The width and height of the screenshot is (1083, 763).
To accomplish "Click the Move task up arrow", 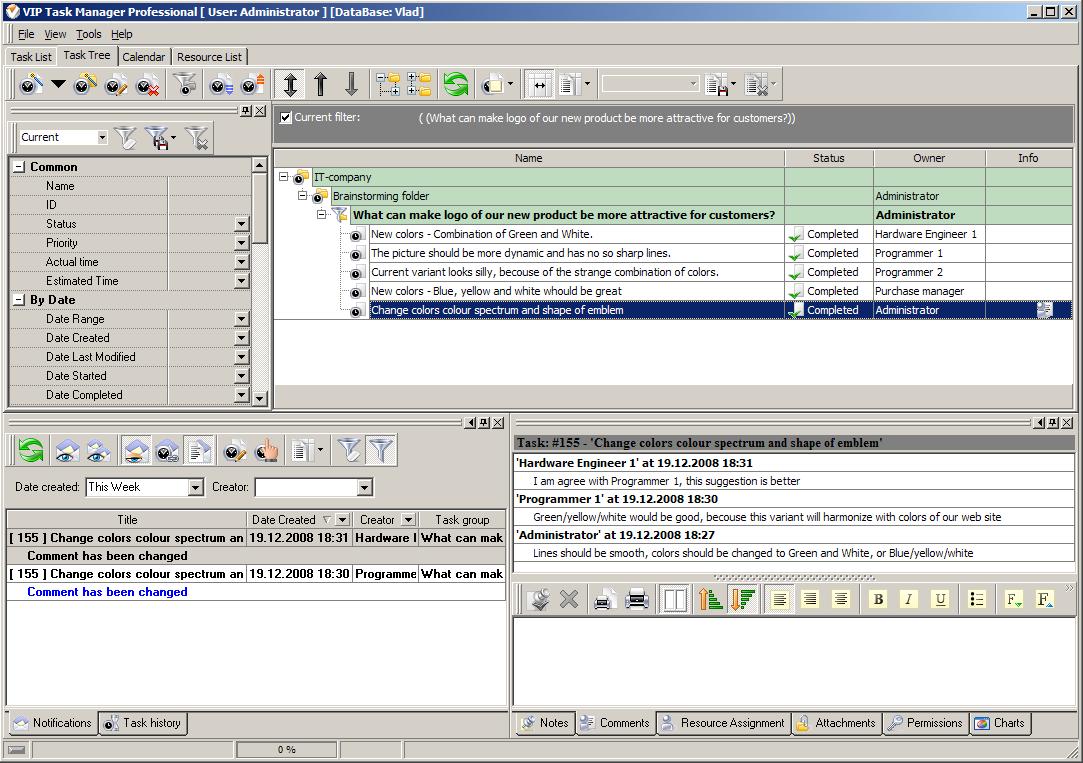I will point(320,85).
